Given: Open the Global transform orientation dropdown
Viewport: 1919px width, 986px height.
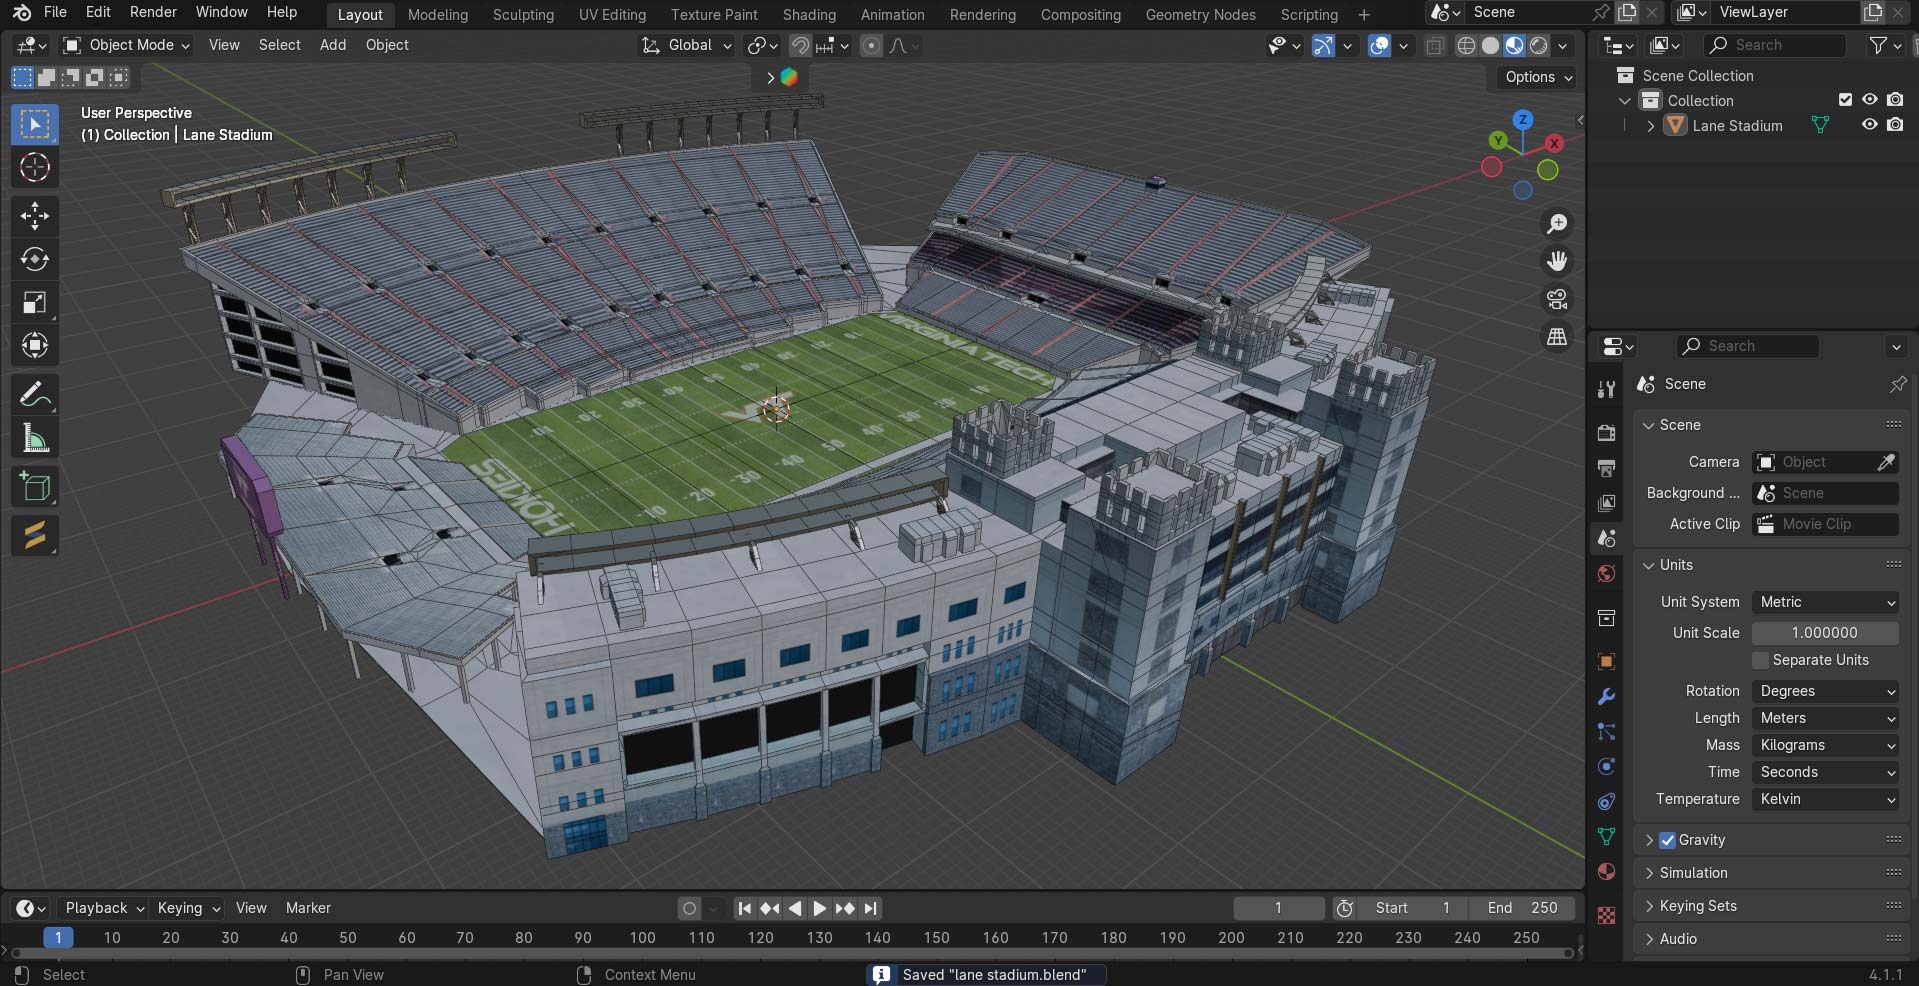Looking at the screenshot, I should (687, 45).
